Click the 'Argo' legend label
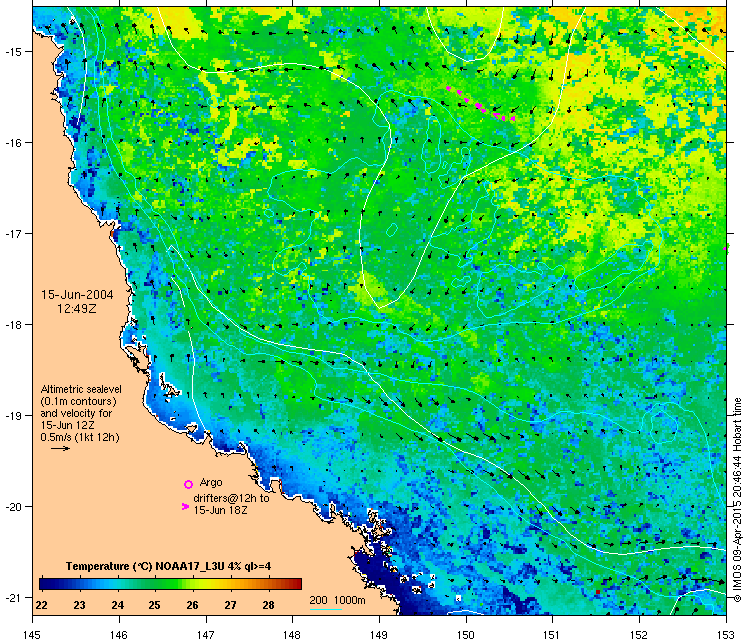 click(x=211, y=482)
